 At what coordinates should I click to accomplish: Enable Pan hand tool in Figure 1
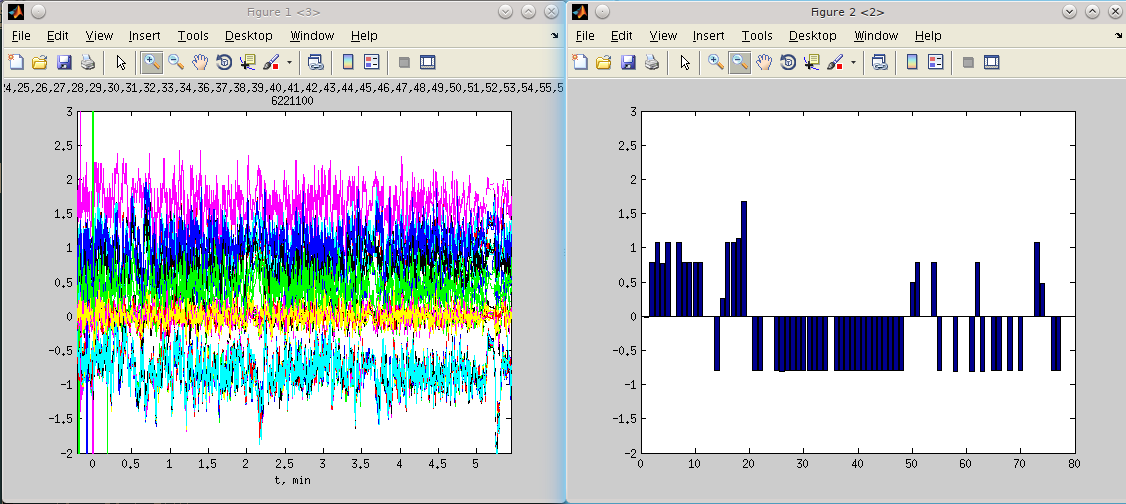tap(200, 62)
